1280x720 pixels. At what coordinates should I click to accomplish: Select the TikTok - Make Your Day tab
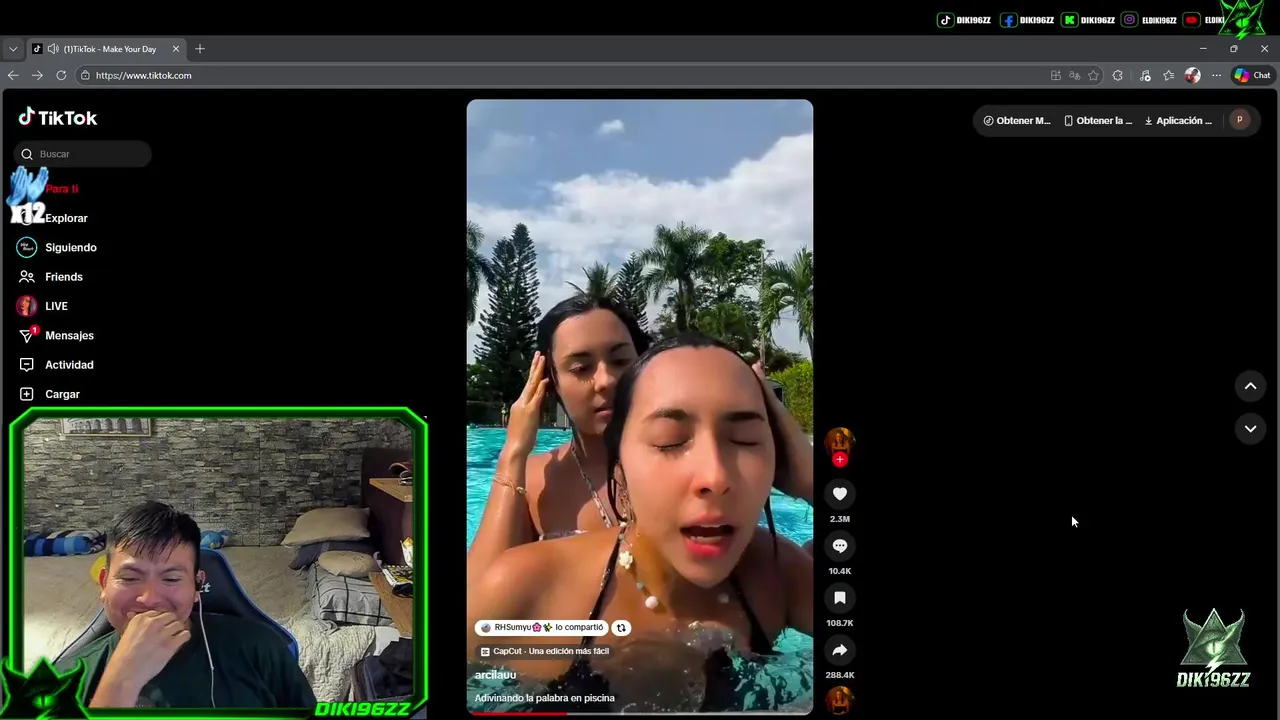pyautogui.click(x=107, y=49)
